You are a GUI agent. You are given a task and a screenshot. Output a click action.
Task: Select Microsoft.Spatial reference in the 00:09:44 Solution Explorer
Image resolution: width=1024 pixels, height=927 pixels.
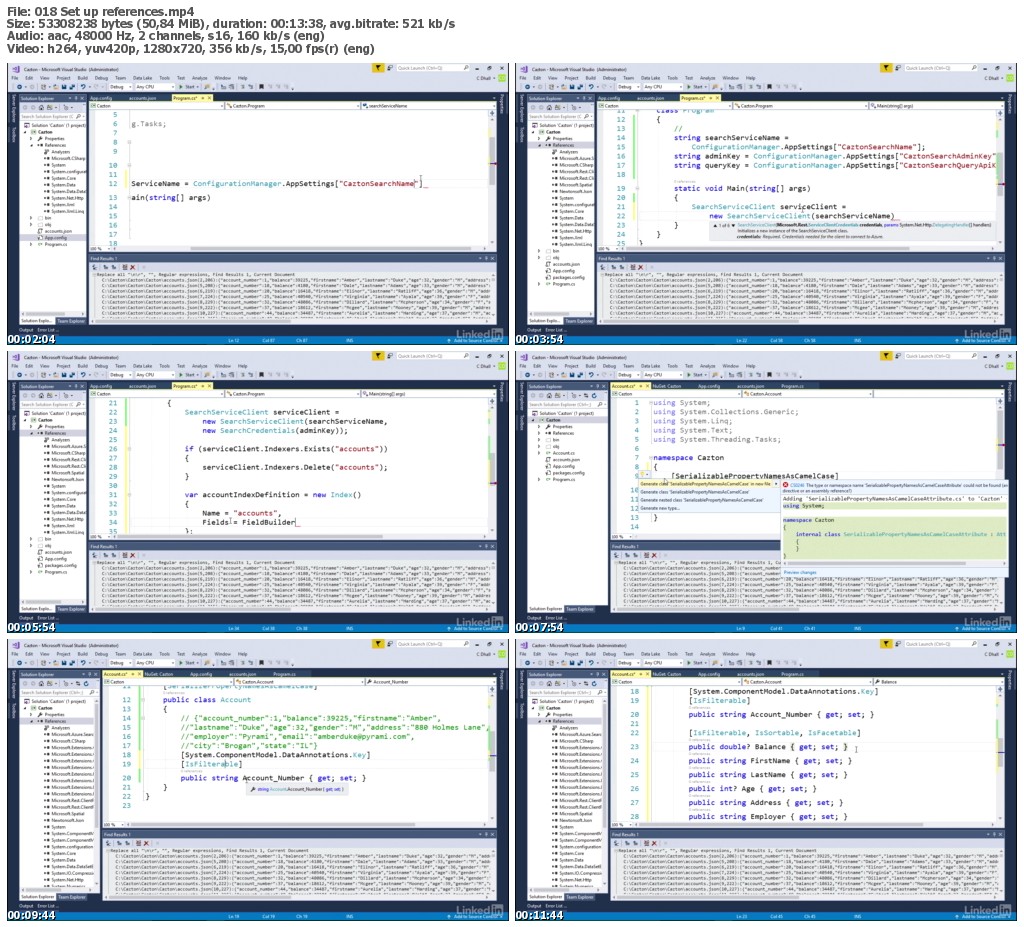tap(69, 813)
